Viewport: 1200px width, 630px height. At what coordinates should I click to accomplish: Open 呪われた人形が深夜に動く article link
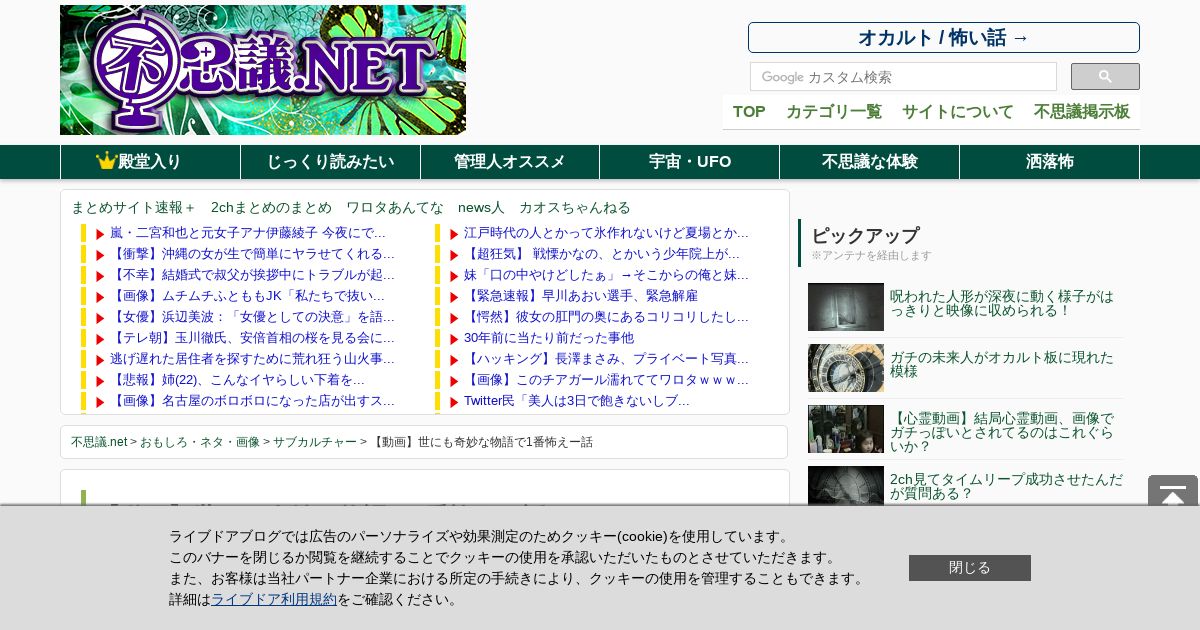(x=1001, y=303)
